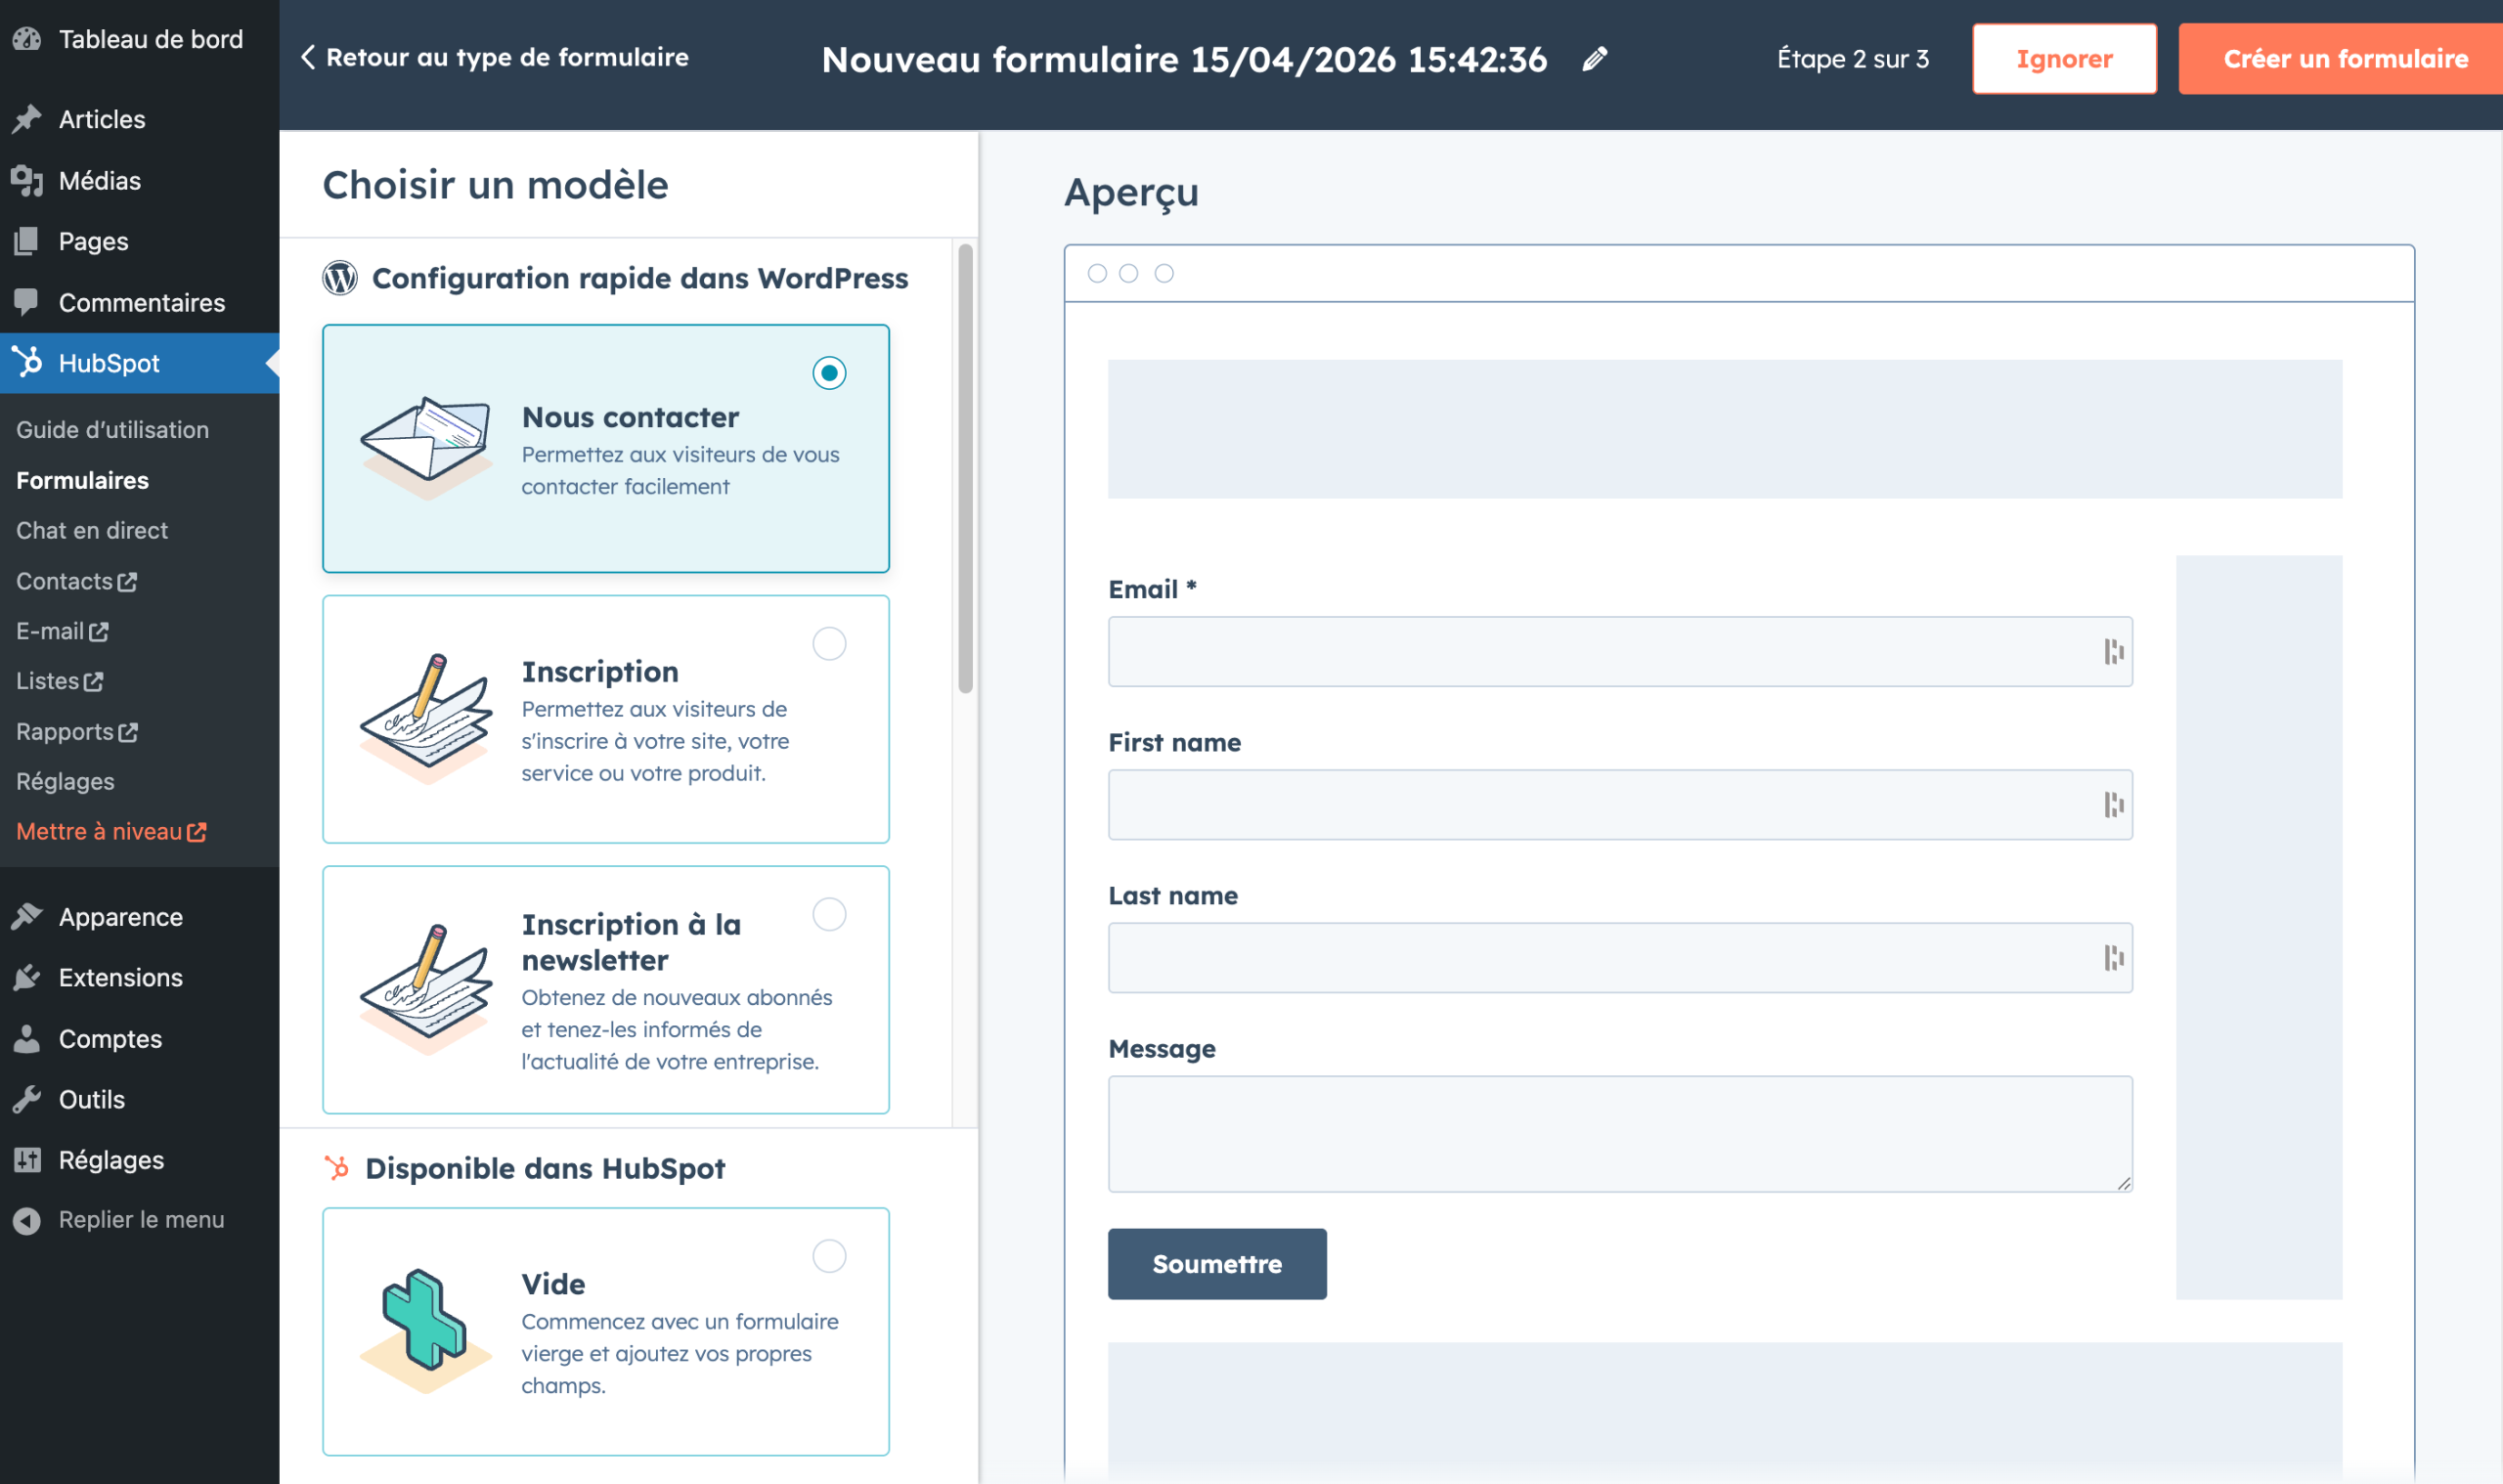
Task: Click the pencil icon to rename form
Action: [1595, 59]
